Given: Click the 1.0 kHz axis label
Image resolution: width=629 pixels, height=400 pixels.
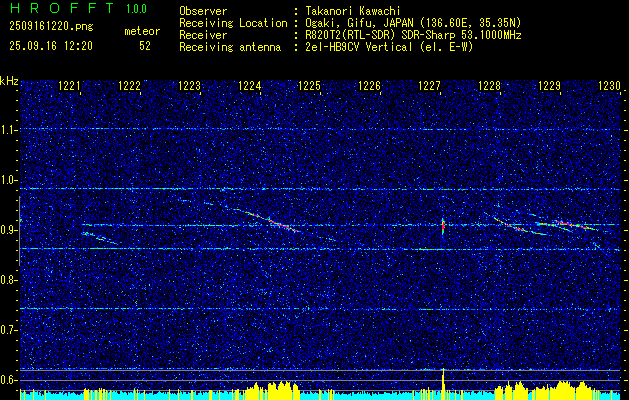Looking at the screenshot, I should coord(8,181).
